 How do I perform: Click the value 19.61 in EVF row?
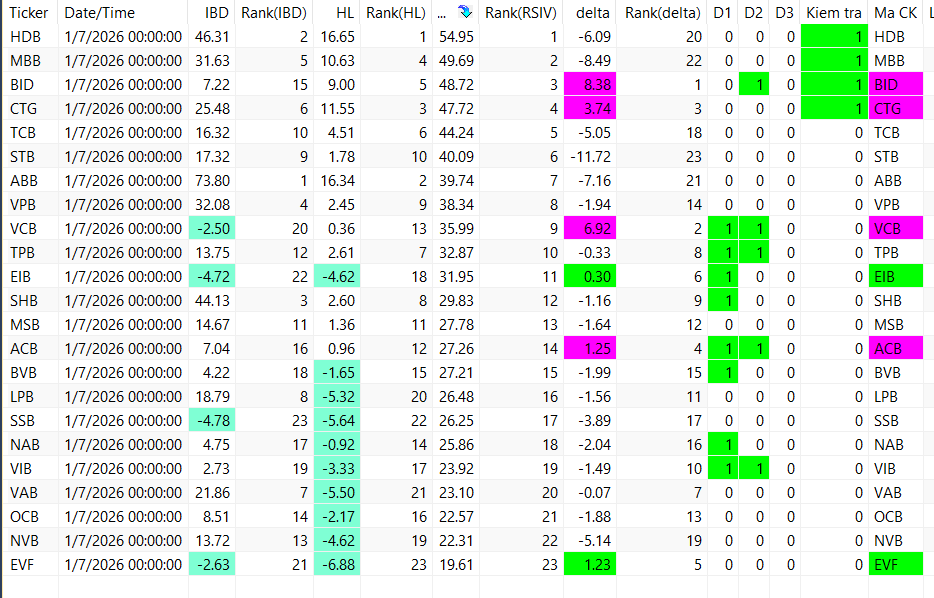(456, 565)
